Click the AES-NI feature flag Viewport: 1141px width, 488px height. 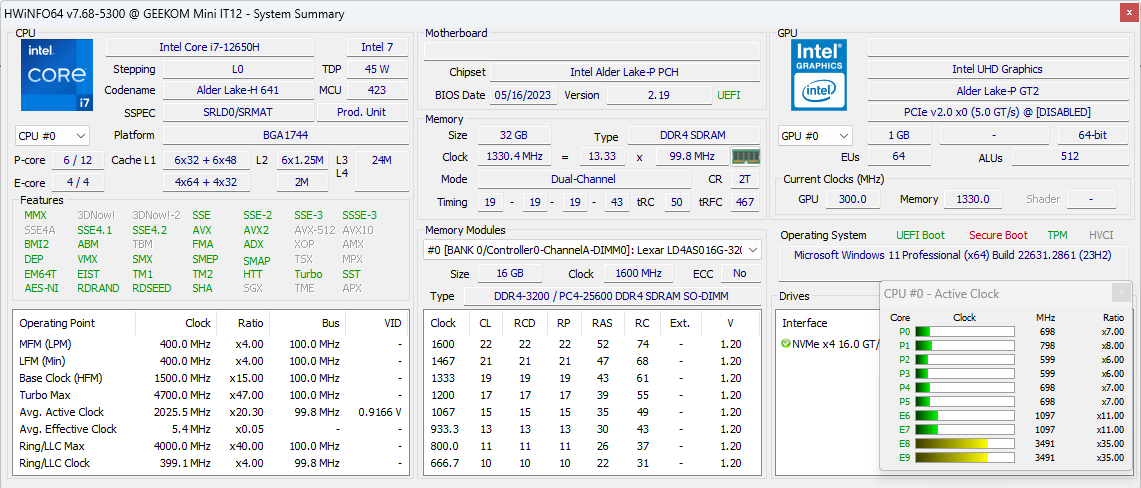[41, 288]
